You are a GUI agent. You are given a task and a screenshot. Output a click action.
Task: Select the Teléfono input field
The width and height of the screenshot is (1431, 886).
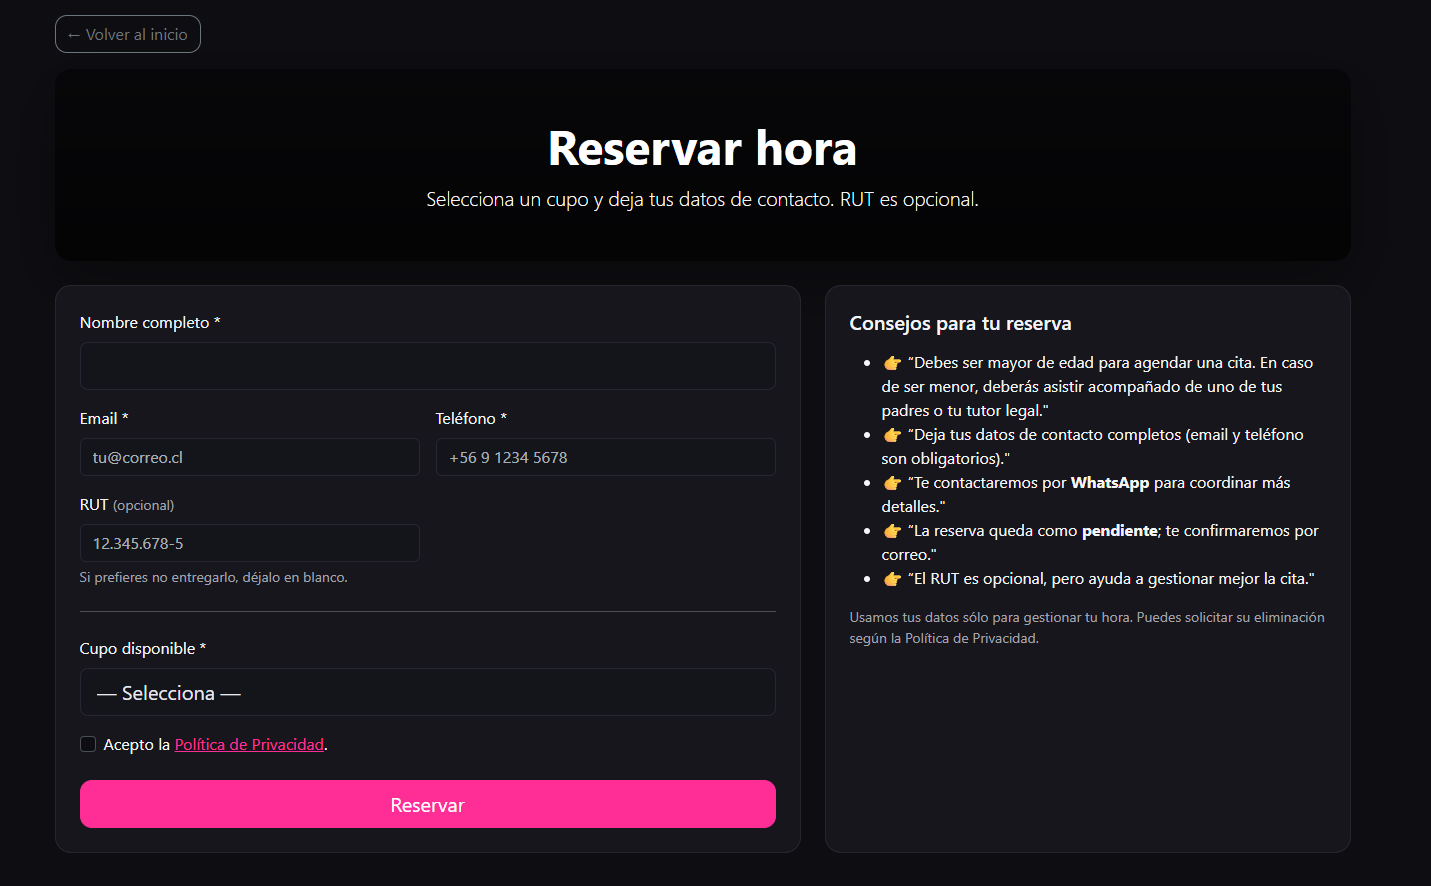pyautogui.click(x=605, y=457)
